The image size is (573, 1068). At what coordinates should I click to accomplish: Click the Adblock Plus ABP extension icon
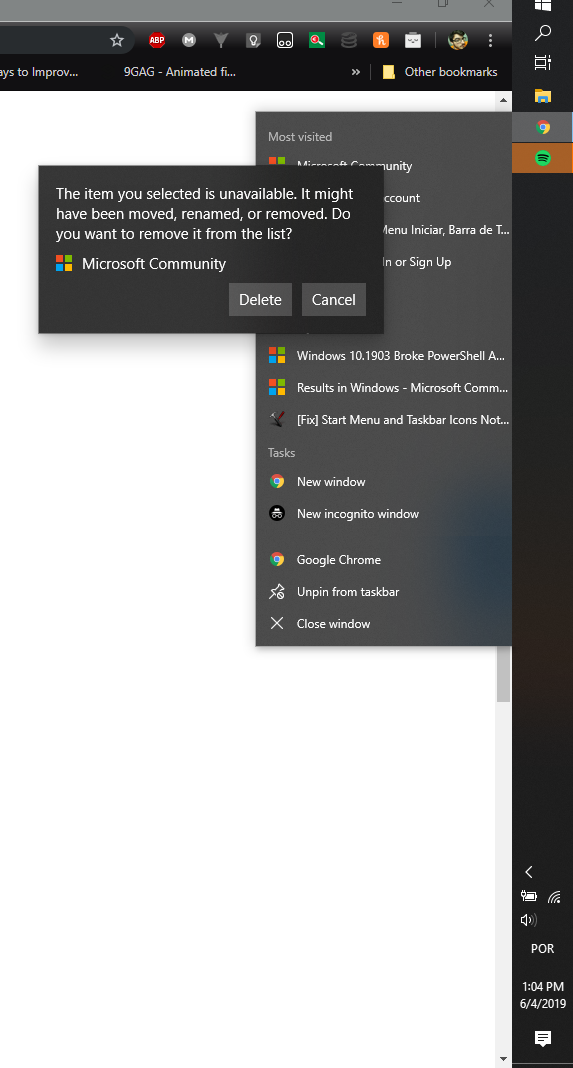157,40
